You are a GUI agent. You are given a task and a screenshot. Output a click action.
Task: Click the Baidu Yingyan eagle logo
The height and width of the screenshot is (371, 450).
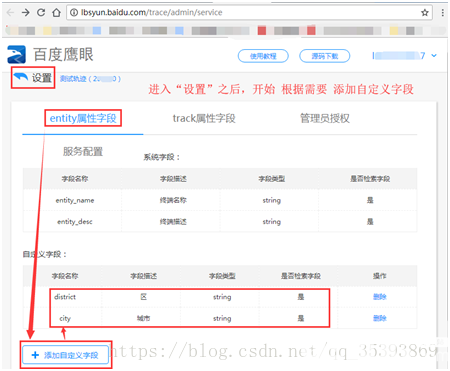tap(17, 55)
